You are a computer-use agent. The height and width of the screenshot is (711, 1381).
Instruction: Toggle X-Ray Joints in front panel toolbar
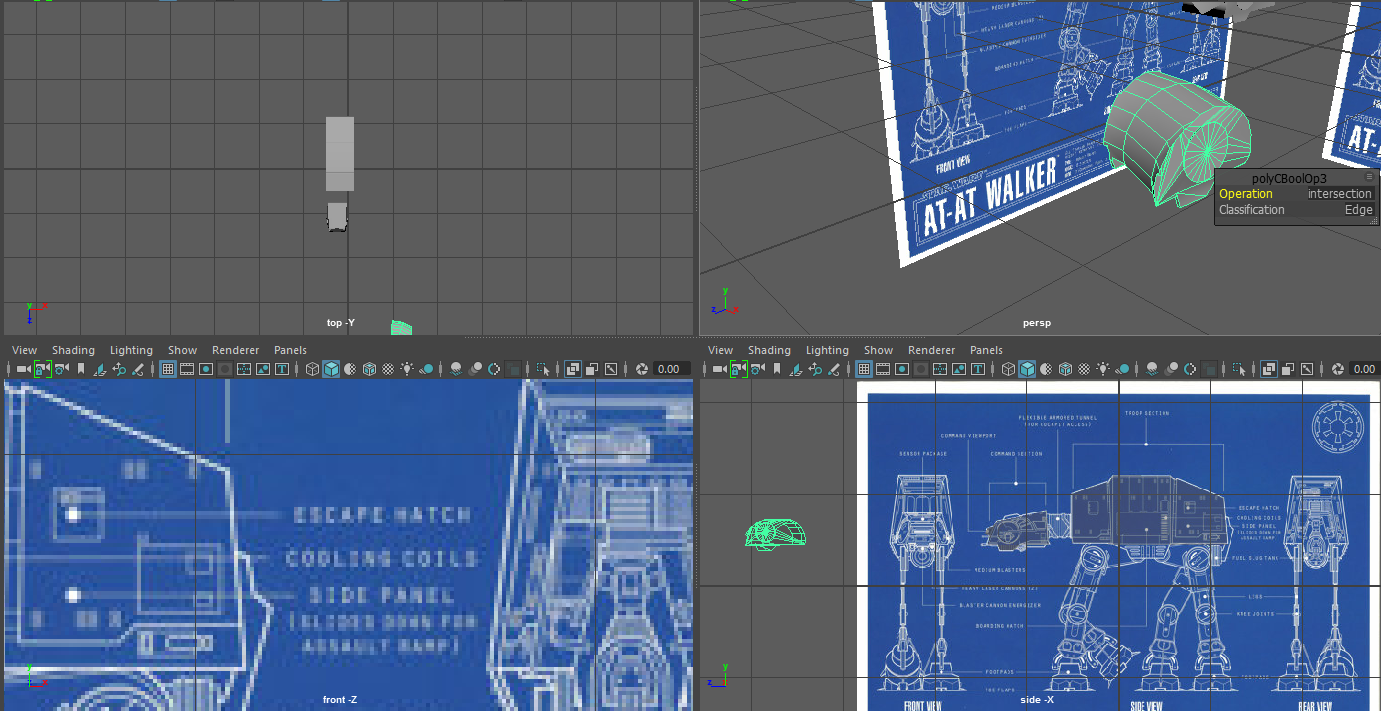click(611, 369)
